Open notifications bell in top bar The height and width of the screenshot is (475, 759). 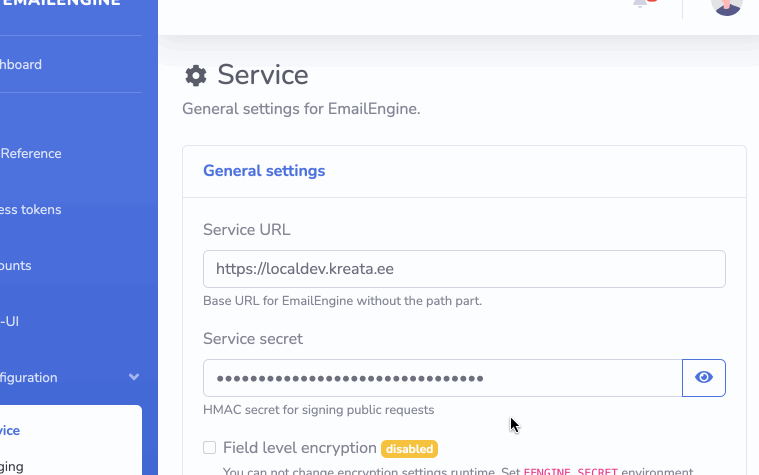pyautogui.click(x=641, y=3)
